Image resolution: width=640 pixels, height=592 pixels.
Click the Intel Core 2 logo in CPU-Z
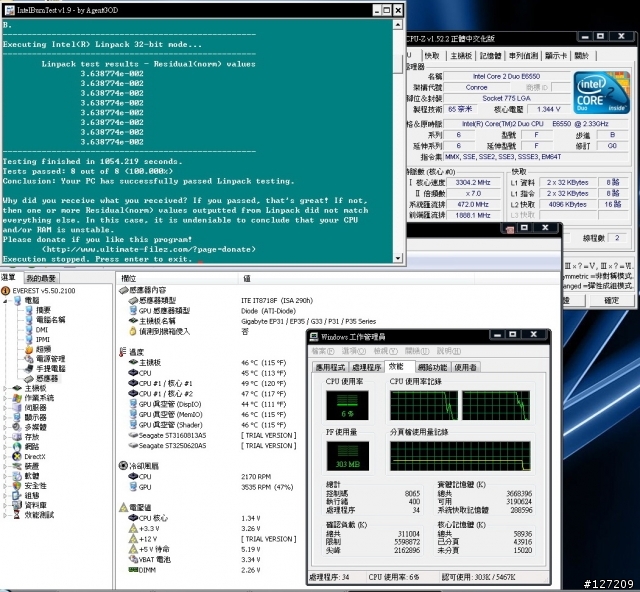coord(601,93)
